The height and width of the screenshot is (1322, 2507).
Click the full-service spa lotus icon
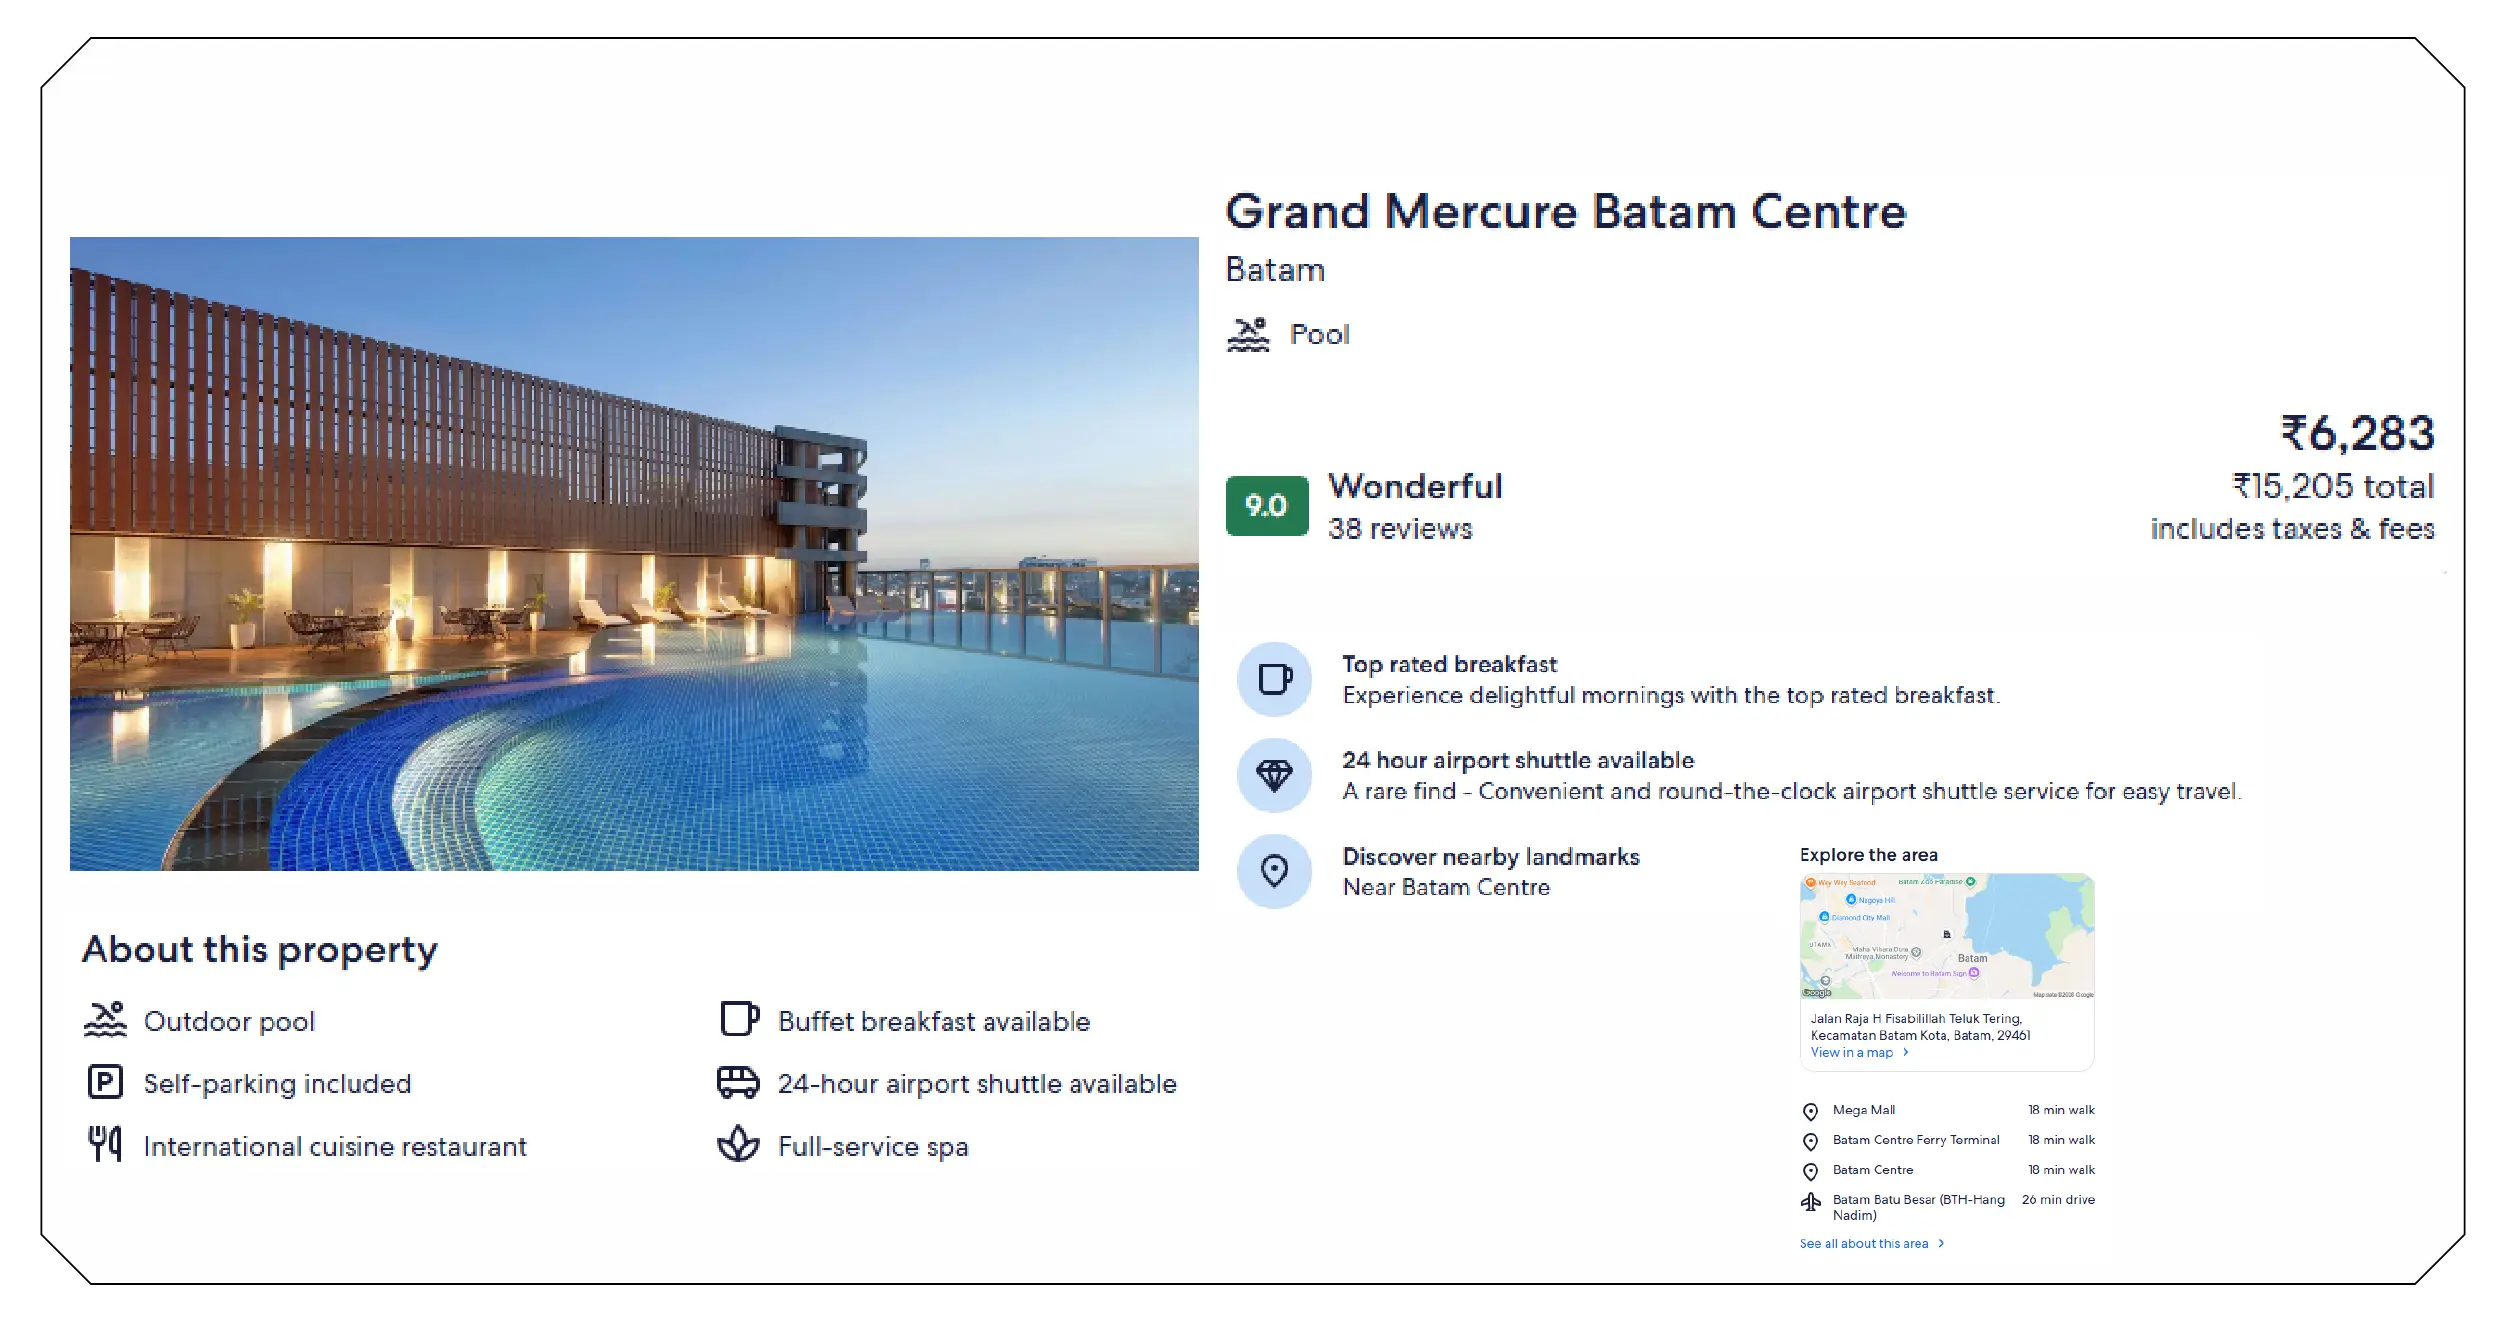[x=738, y=1146]
